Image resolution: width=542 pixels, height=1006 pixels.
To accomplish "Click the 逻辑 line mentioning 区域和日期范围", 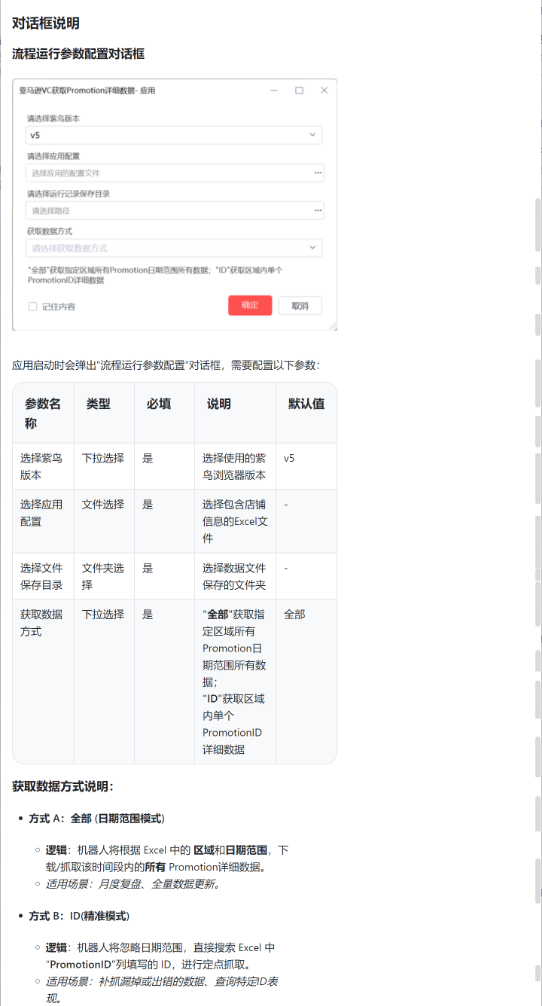I will 167,858.
